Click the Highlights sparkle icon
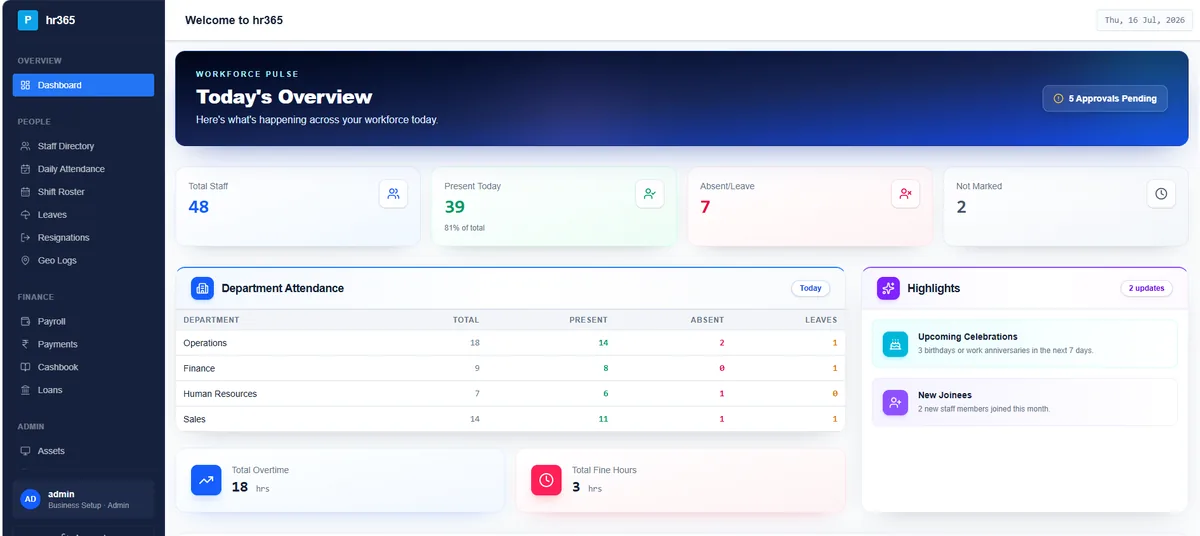The height and width of the screenshot is (536, 1200). [888, 288]
